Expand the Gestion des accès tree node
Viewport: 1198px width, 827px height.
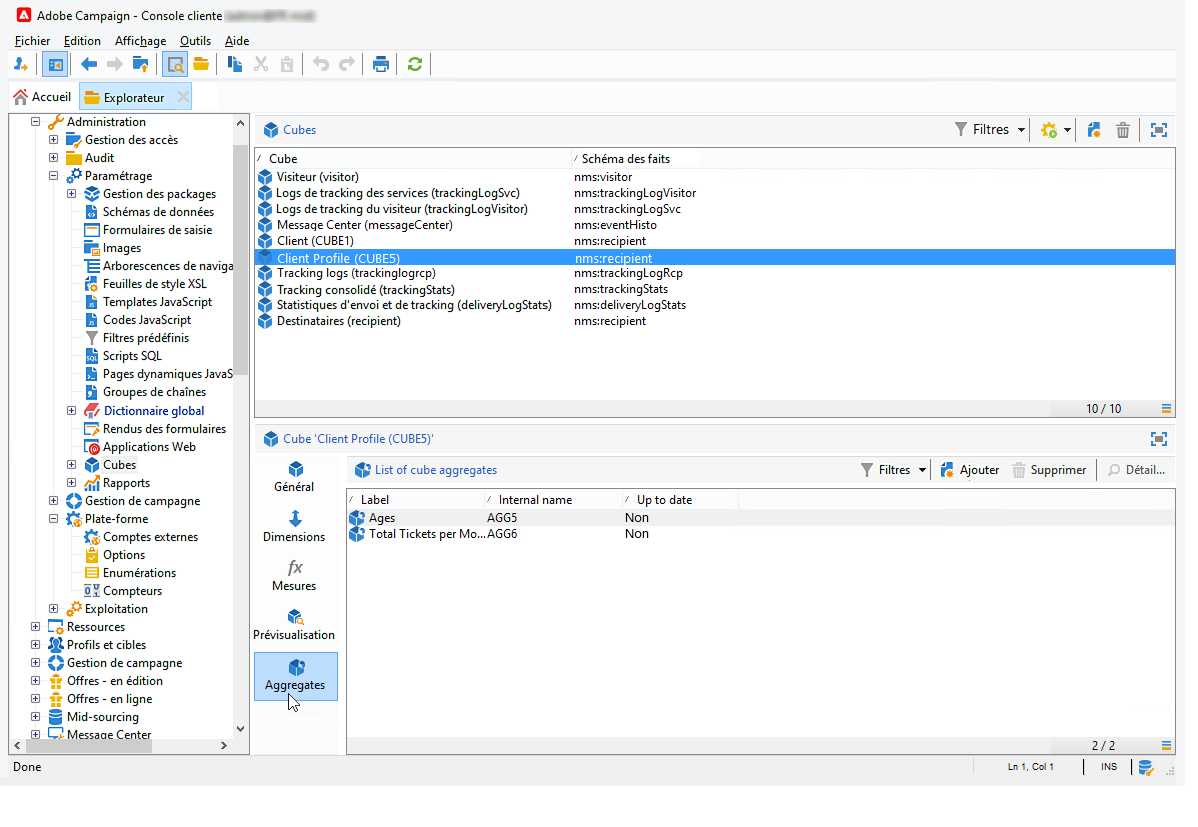pos(53,140)
